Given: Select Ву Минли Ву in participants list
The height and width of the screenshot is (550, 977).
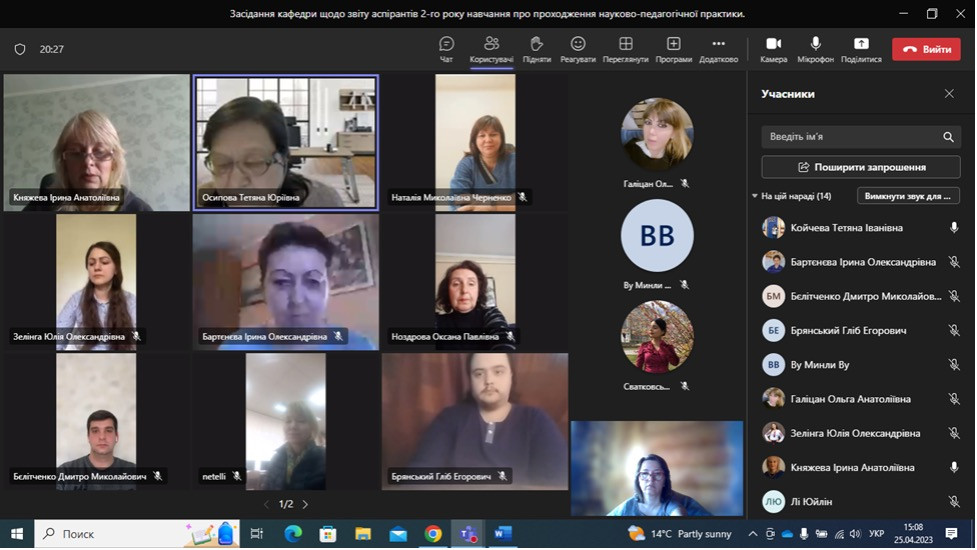Looking at the screenshot, I should click(x=860, y=364).
